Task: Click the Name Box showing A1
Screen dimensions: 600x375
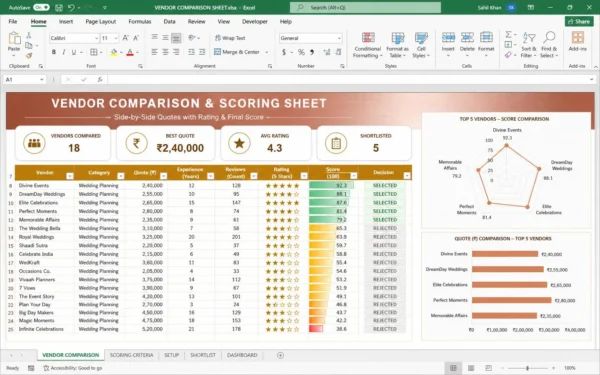Action: click(x=24, y=79)
